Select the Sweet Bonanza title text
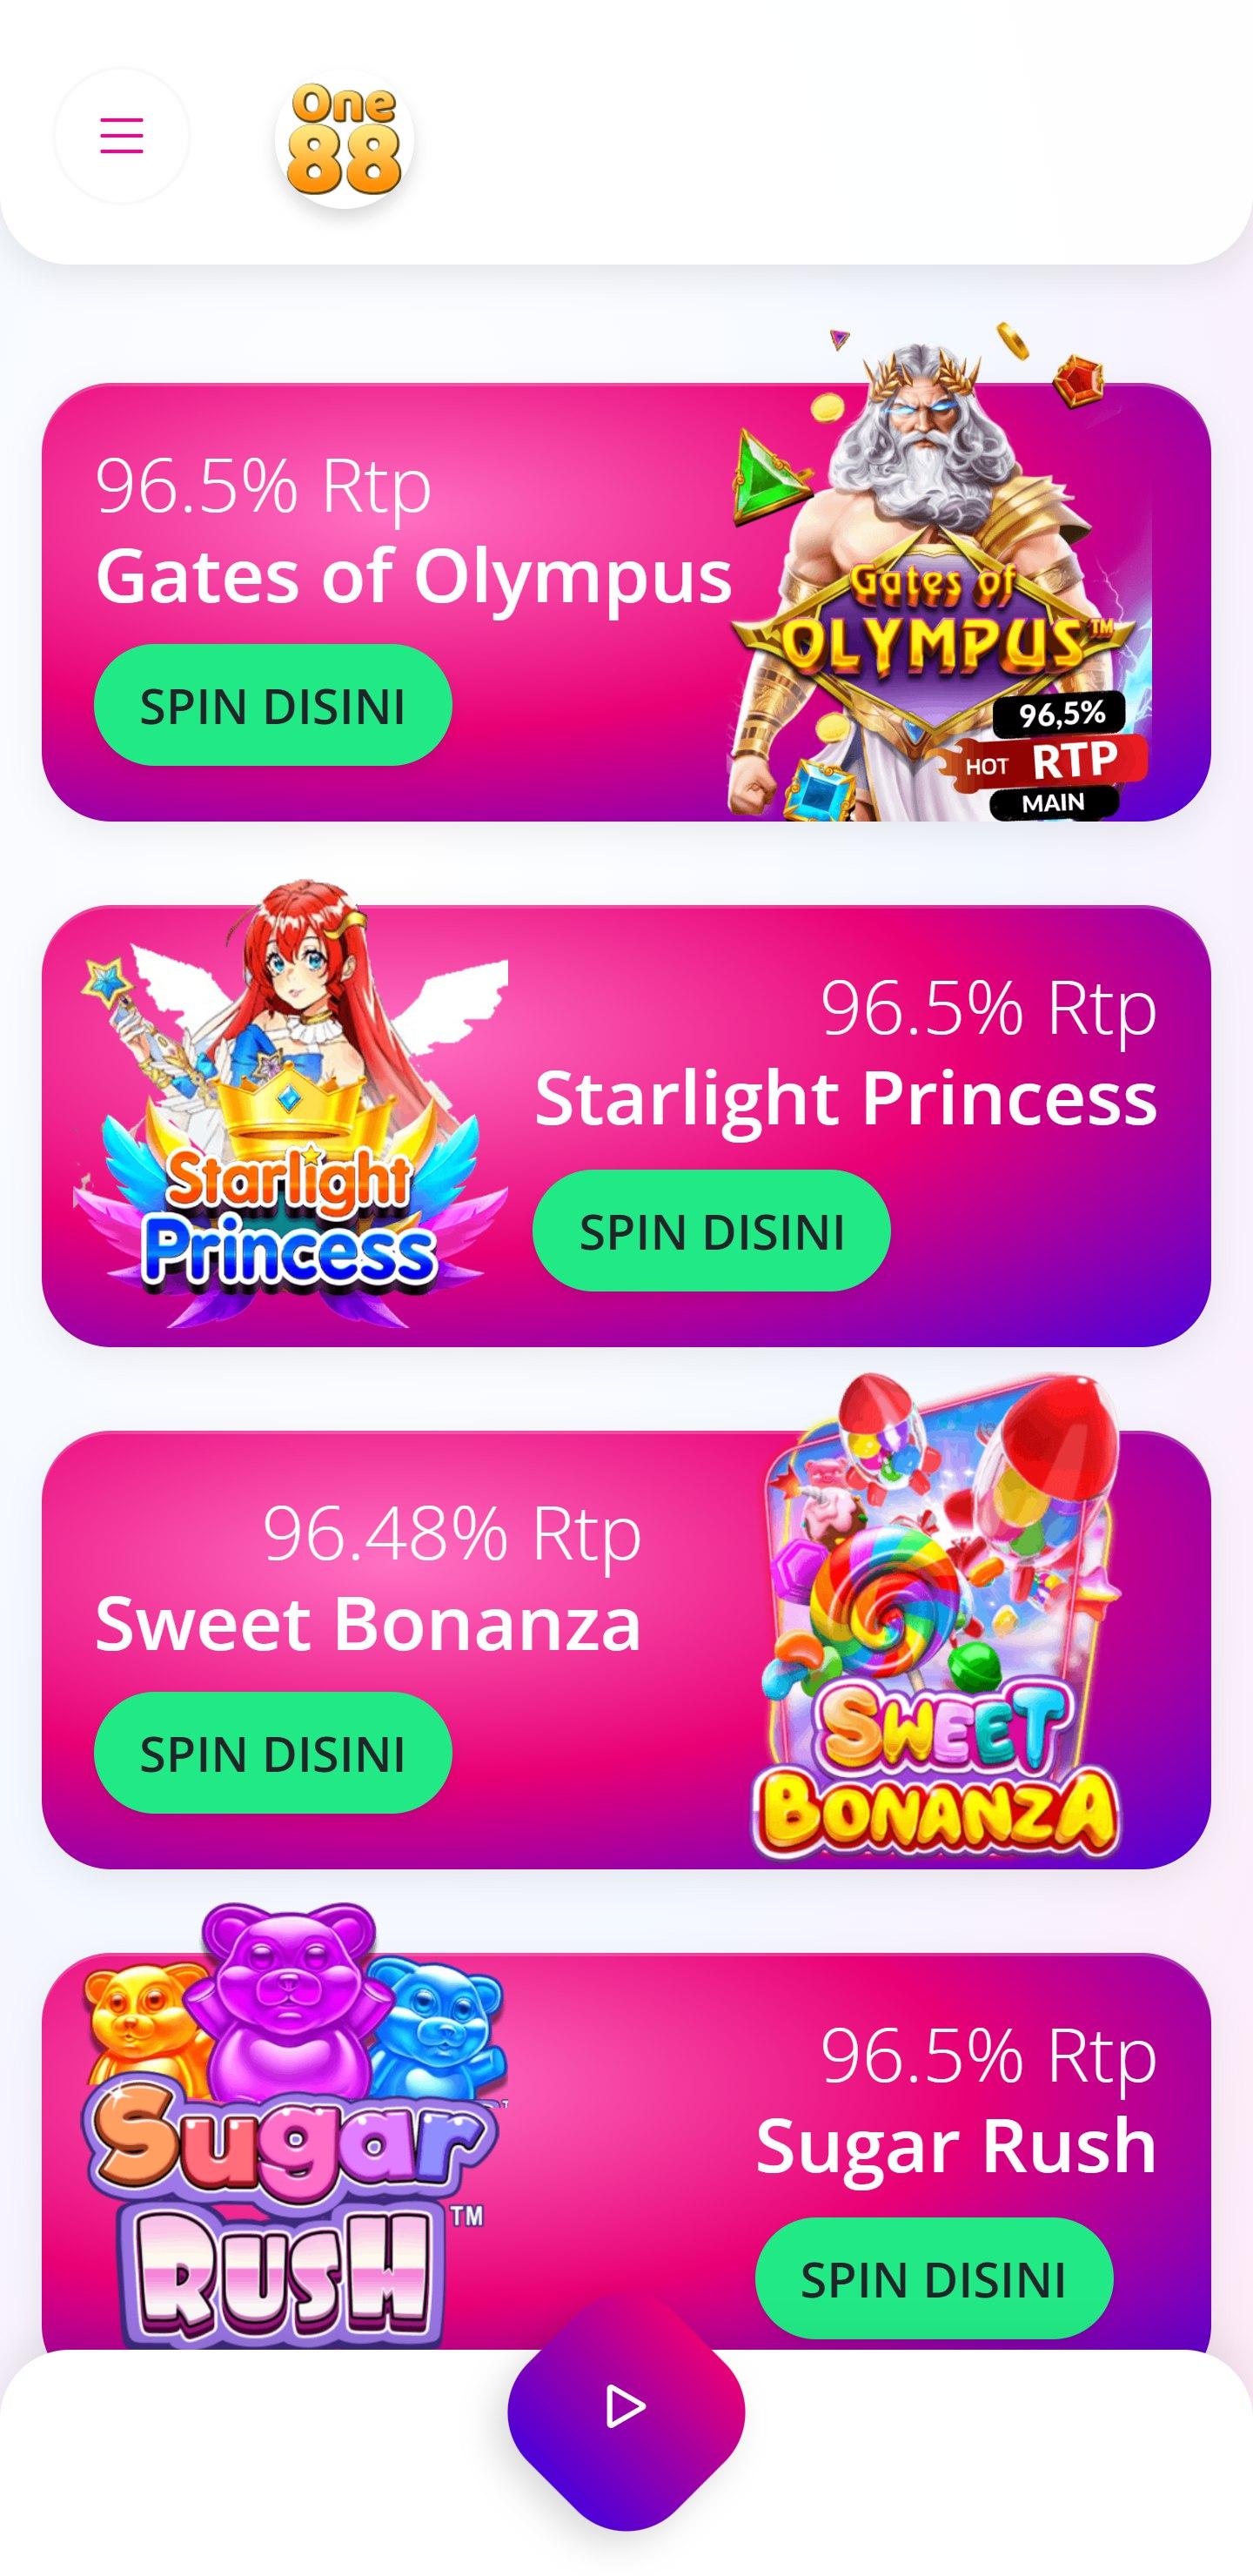The width and height of the screenshot is (1253, 2576). [x=368, y=1623]
